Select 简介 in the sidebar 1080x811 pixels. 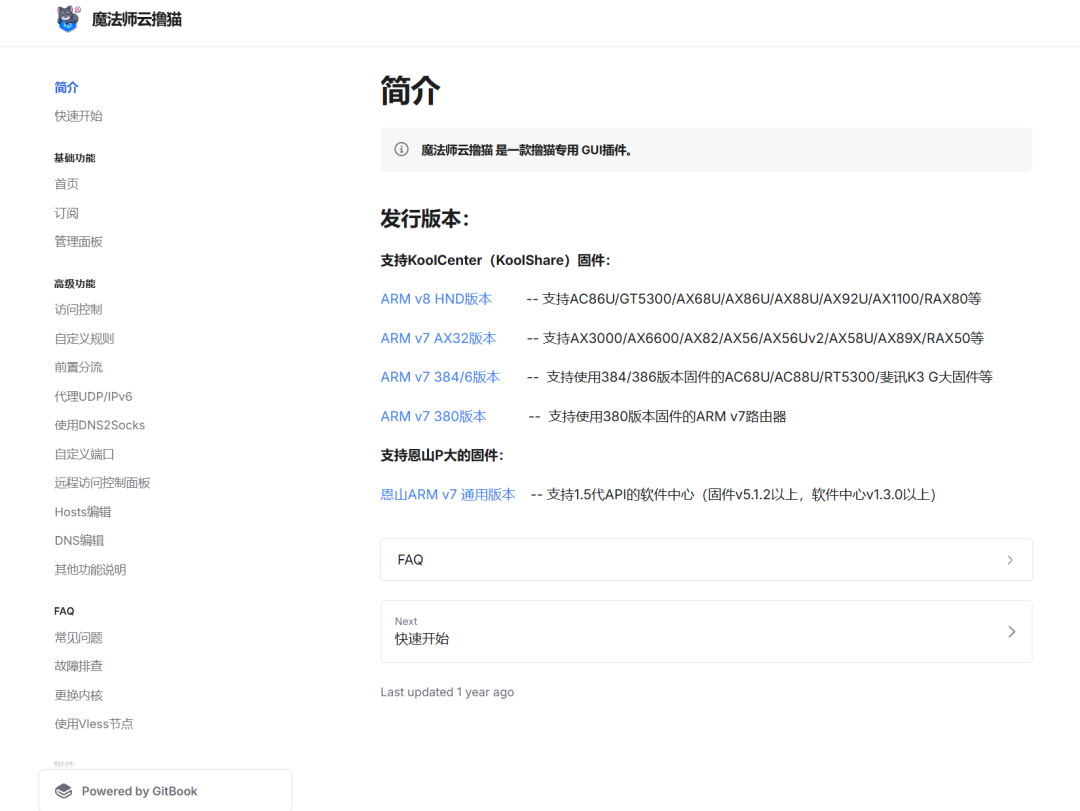[x=67, y=88]
